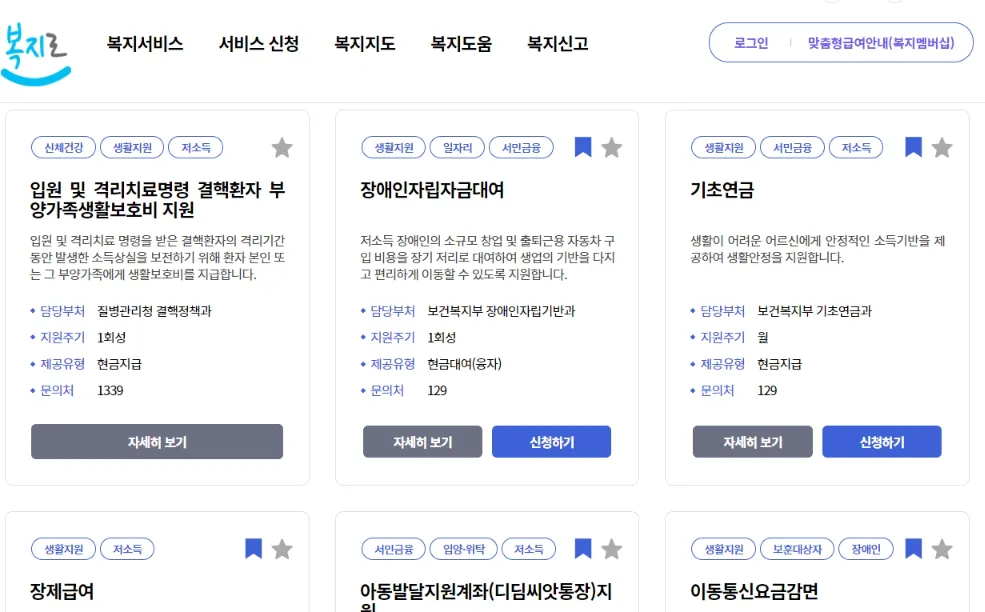Toggle favorite star on 기초연금 card

point(942,148)
